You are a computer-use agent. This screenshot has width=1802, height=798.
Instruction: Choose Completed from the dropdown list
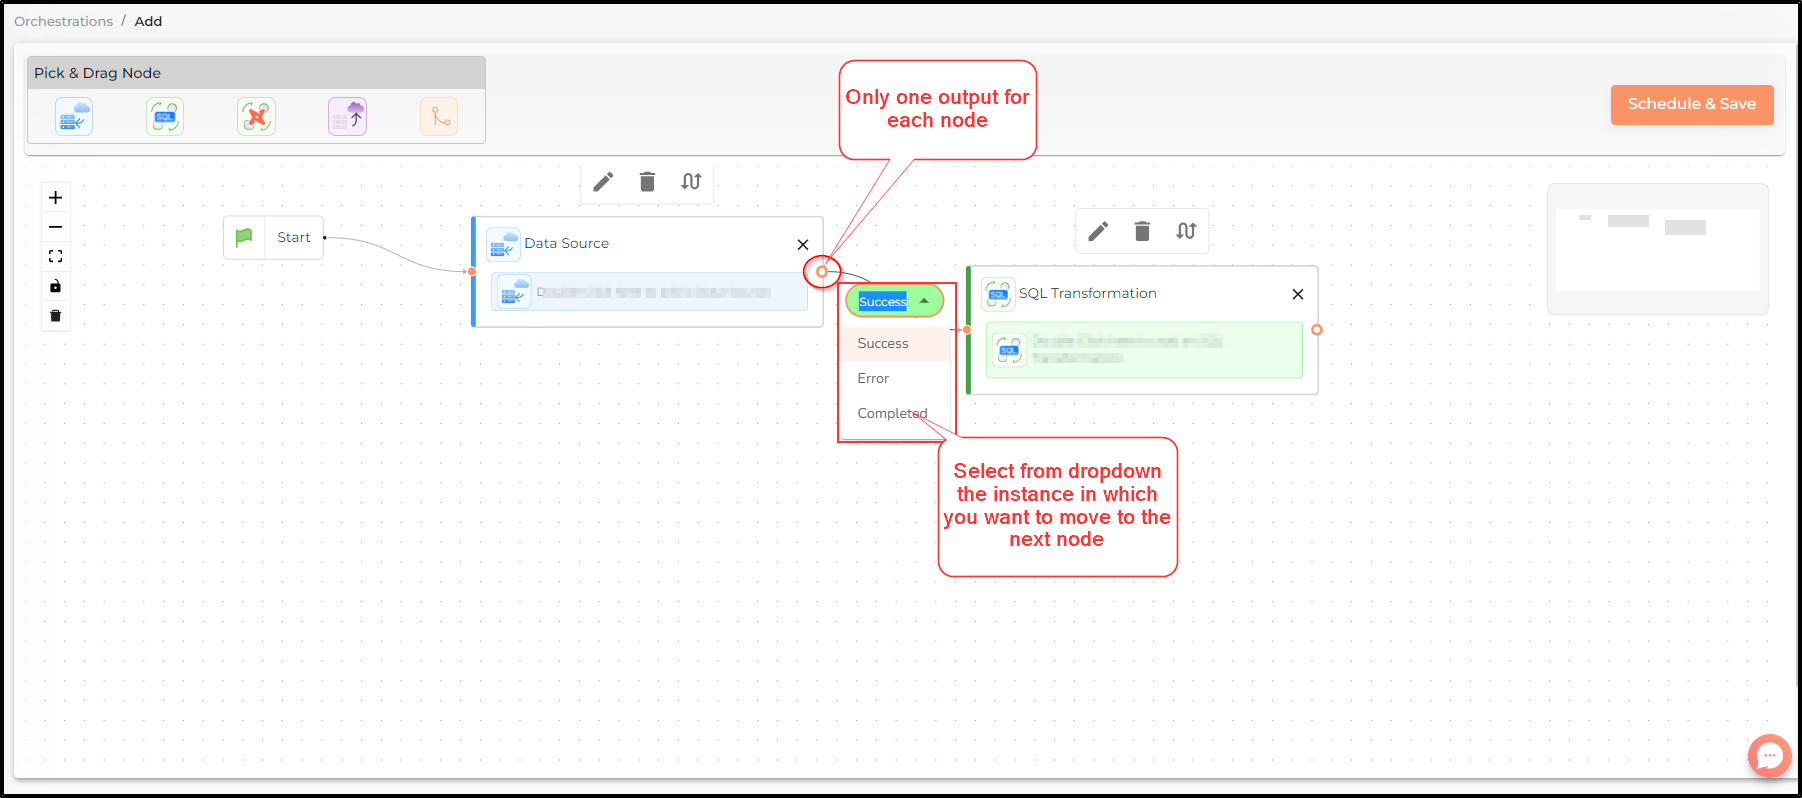point(894,413)
